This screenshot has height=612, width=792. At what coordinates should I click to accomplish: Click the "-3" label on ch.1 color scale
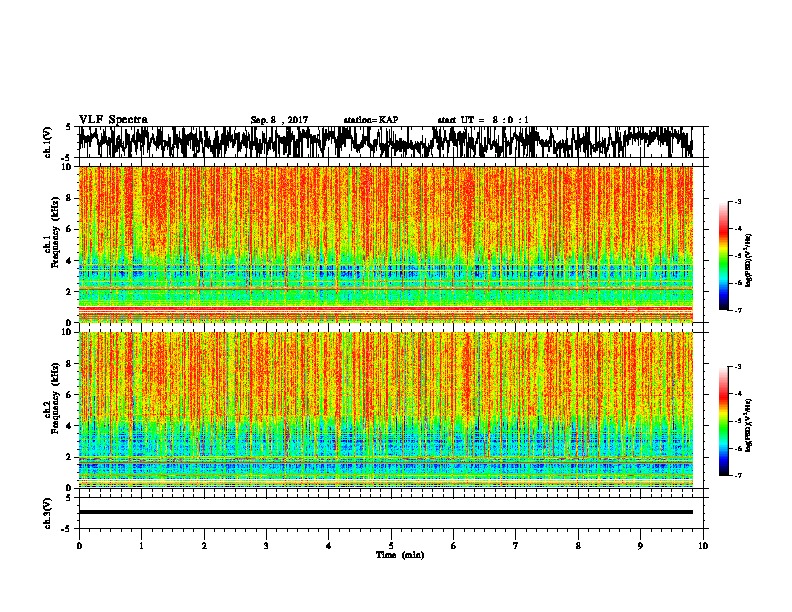click(737, 201)
